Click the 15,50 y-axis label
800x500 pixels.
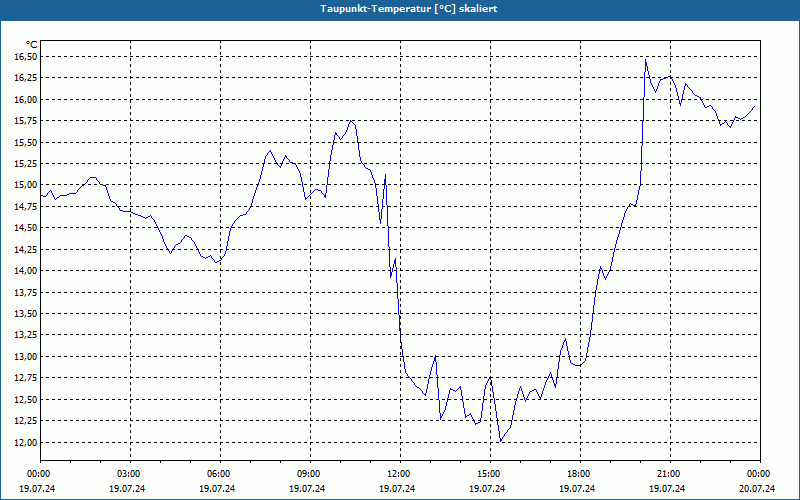pyautogui.click(x=26, y=142)
